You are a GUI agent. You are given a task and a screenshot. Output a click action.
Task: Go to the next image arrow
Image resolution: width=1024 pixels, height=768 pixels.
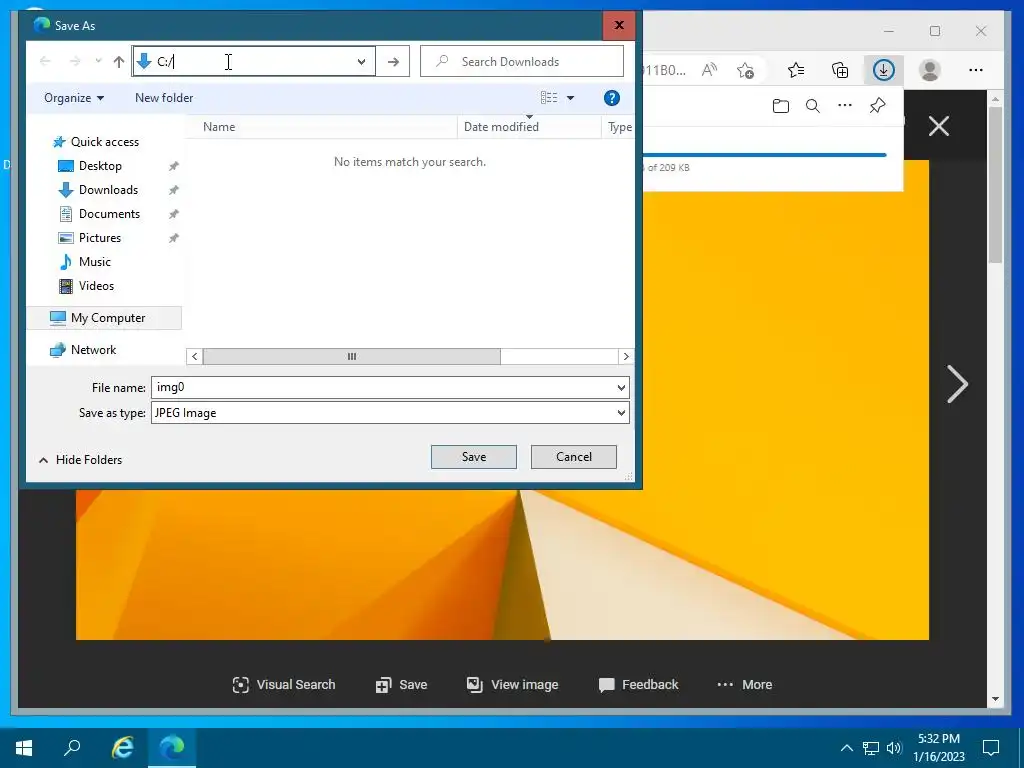point(957,384)
